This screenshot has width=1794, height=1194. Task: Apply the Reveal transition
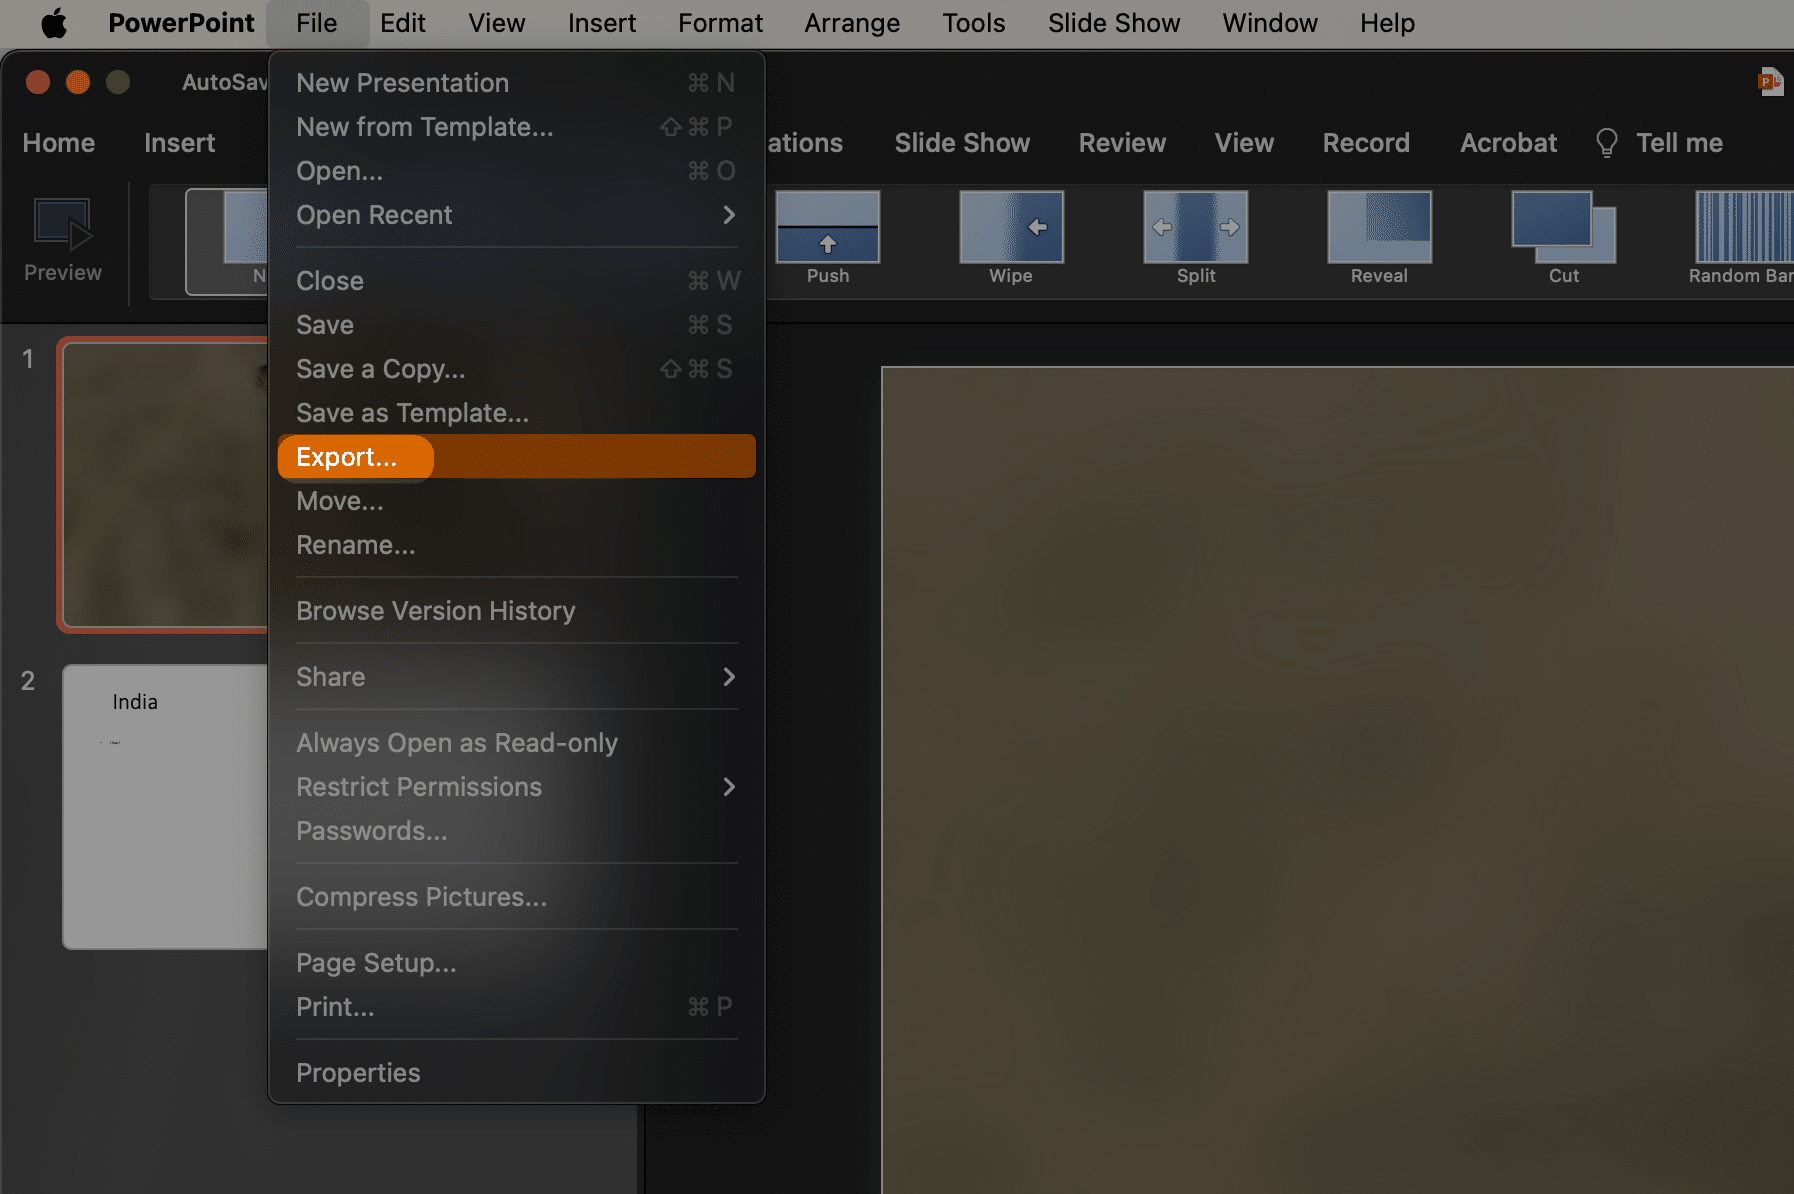point(1379,228)
